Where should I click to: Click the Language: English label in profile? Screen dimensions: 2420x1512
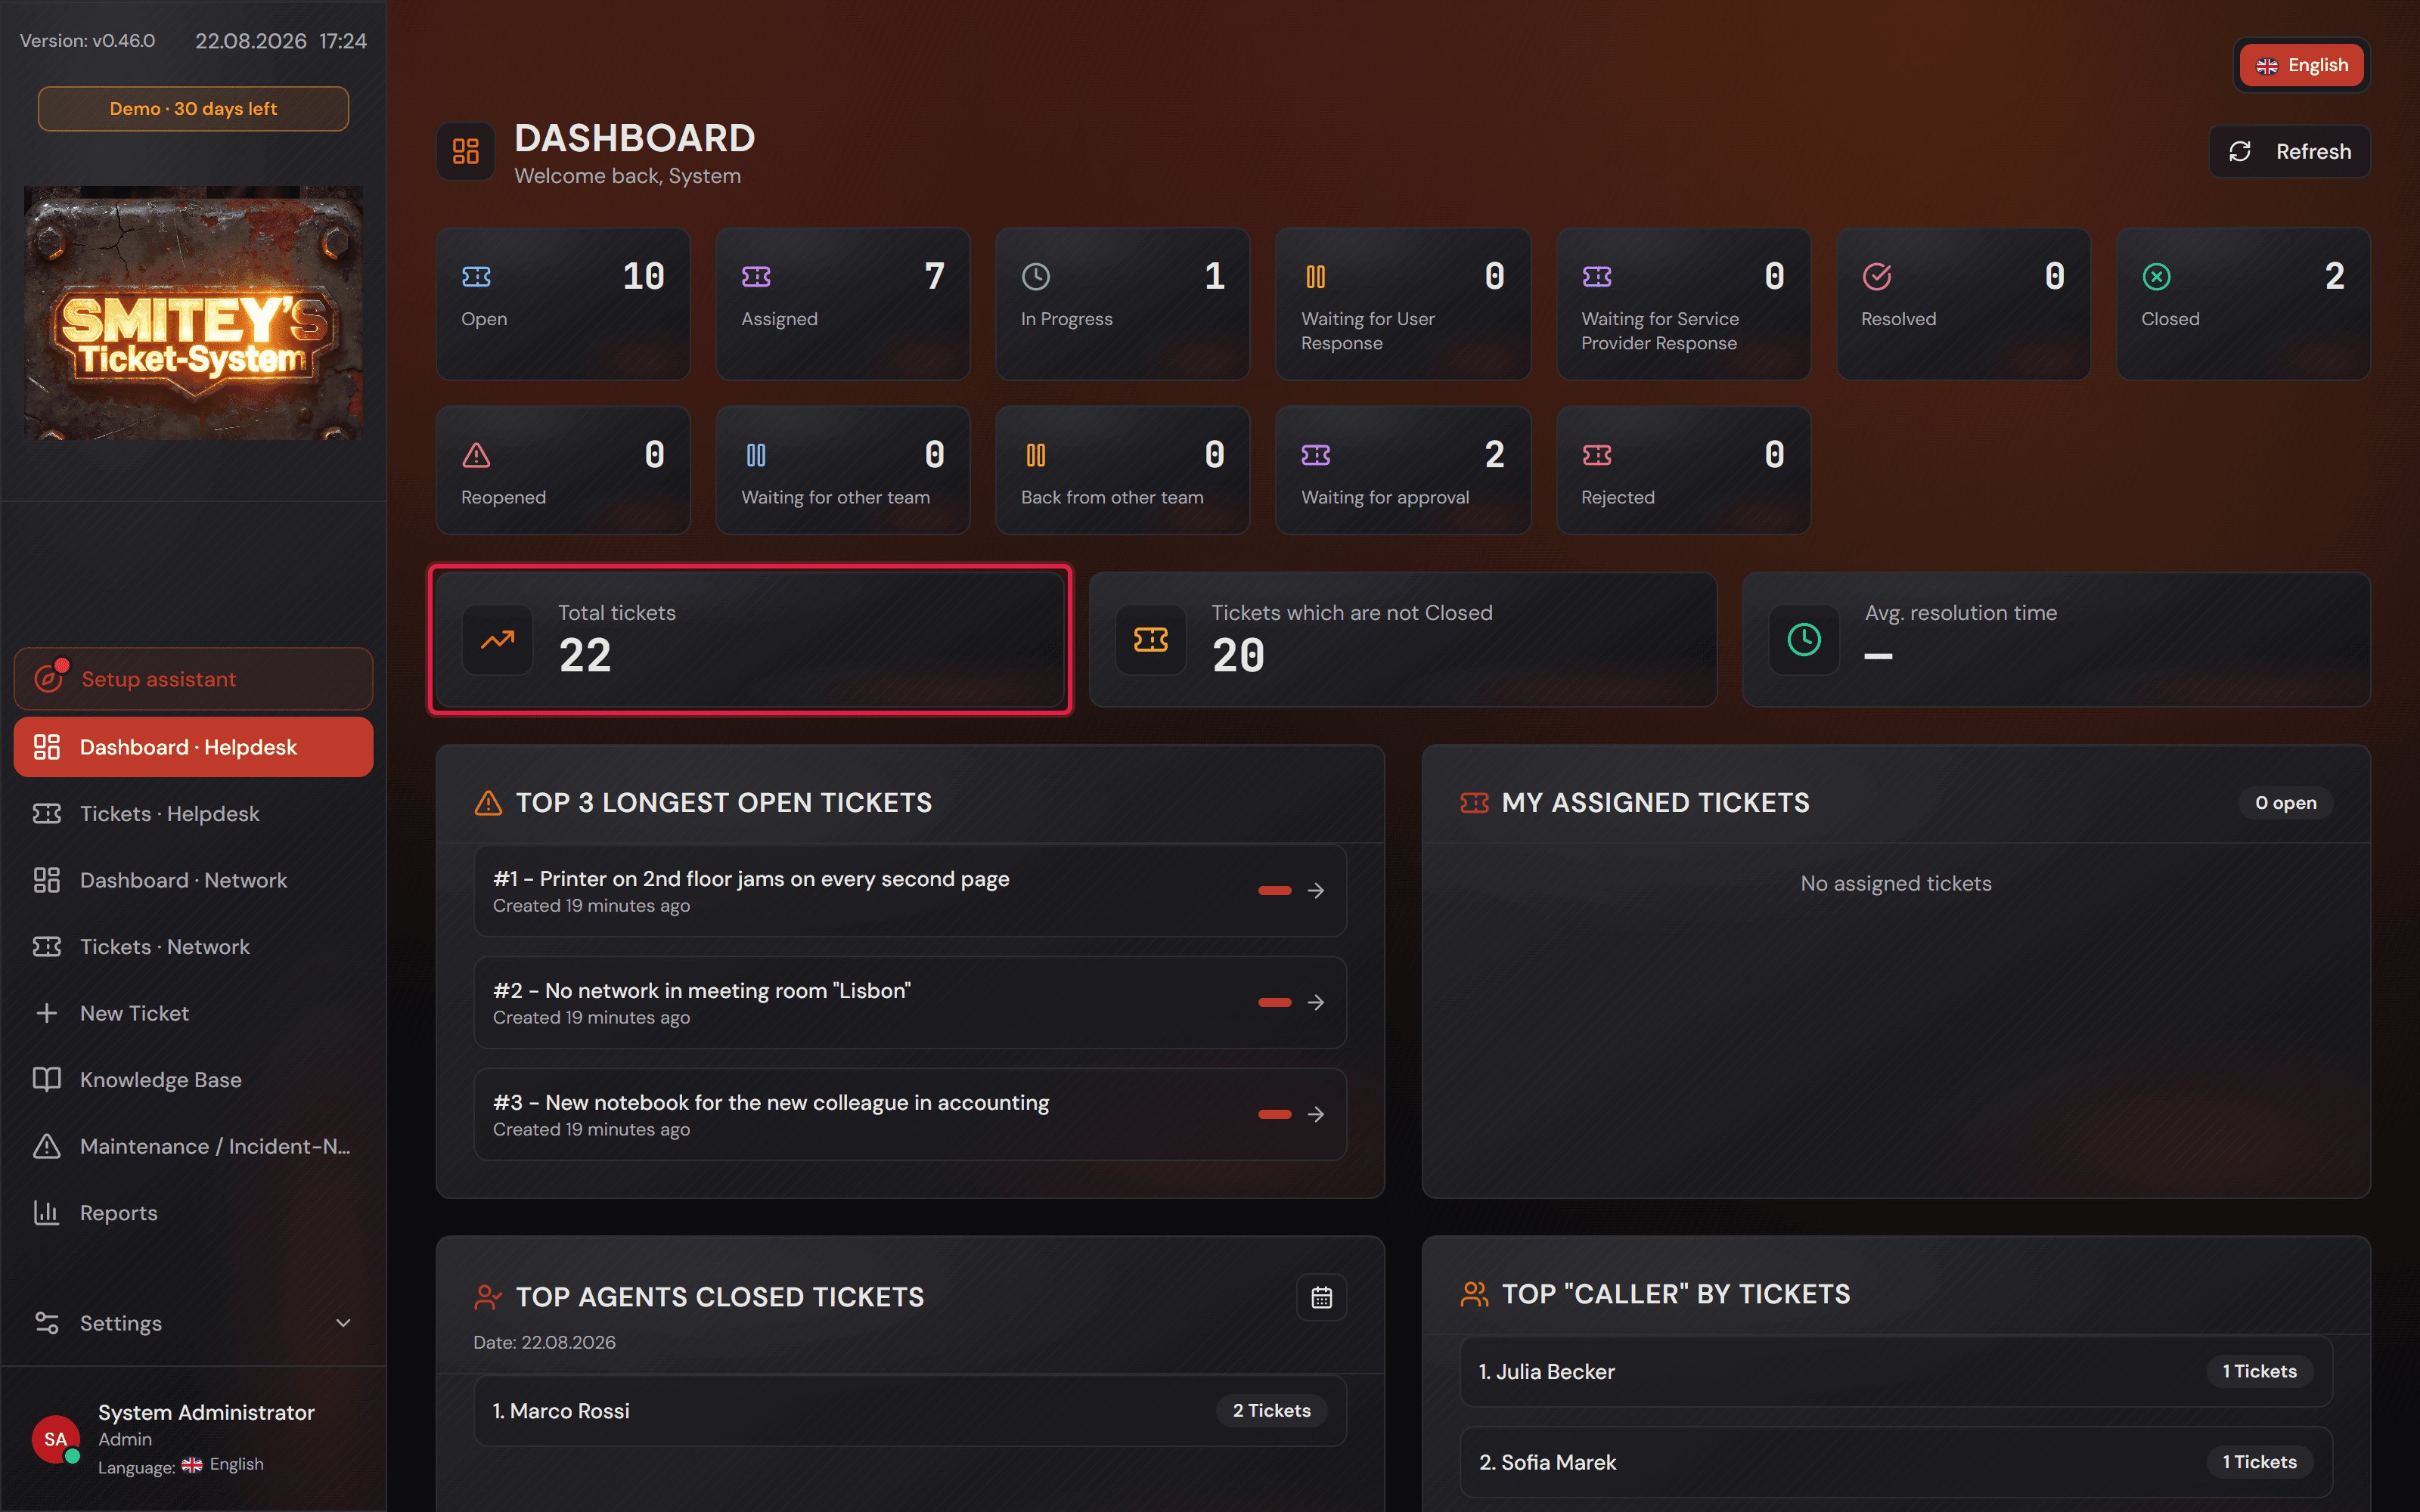tap(181, 1465)
